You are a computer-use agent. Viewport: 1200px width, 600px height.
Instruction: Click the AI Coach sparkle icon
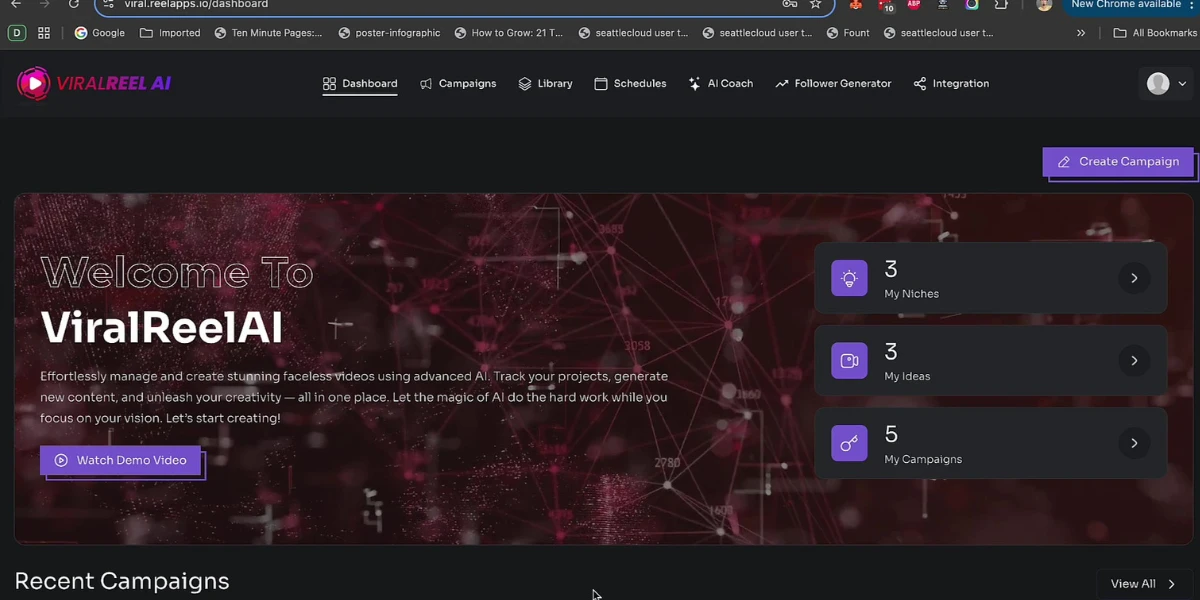point(694,84)
